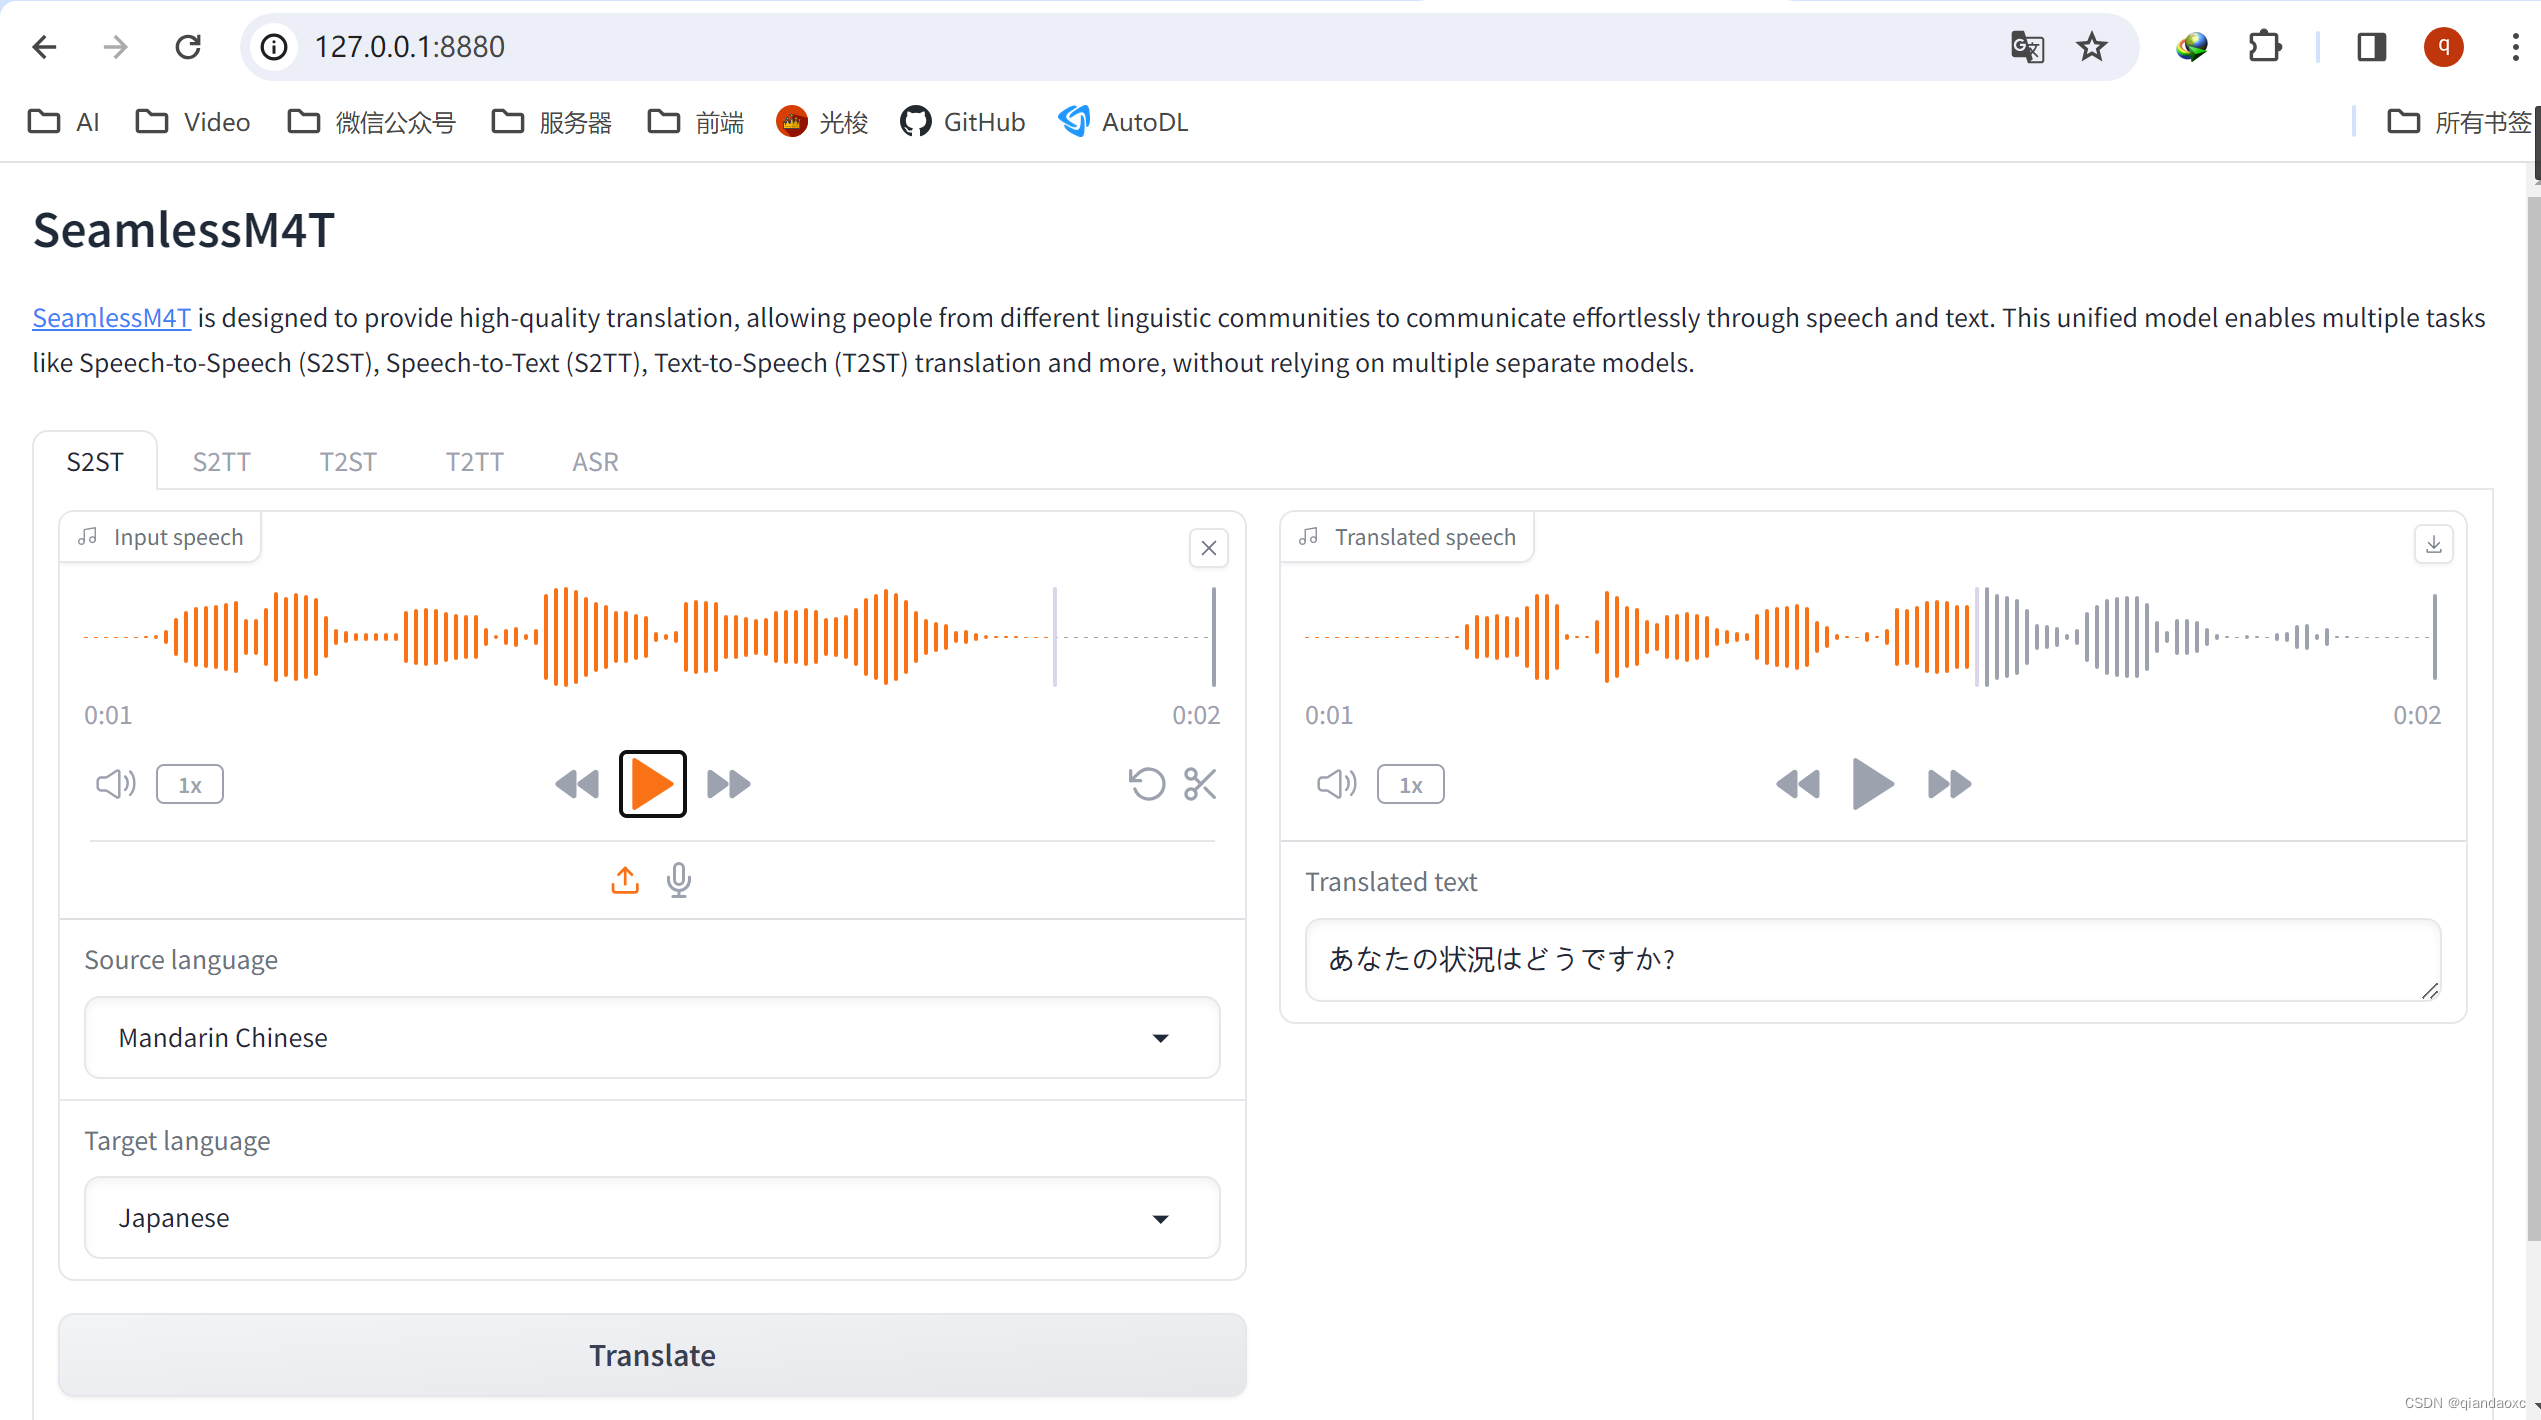2541x1420 pixels.
Task: Follow the SeamlessM4T hyperlink
Action: coord(111,318)
